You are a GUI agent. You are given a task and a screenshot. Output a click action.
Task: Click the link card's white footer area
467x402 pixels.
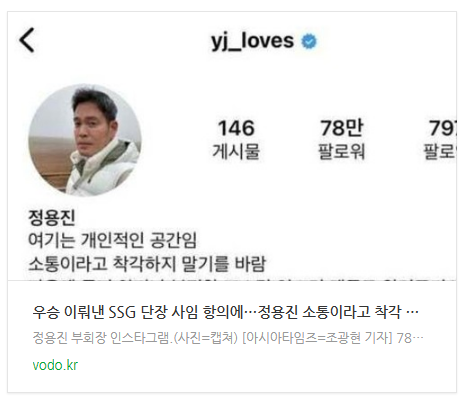pyautogui.click(x=232, y=336)
